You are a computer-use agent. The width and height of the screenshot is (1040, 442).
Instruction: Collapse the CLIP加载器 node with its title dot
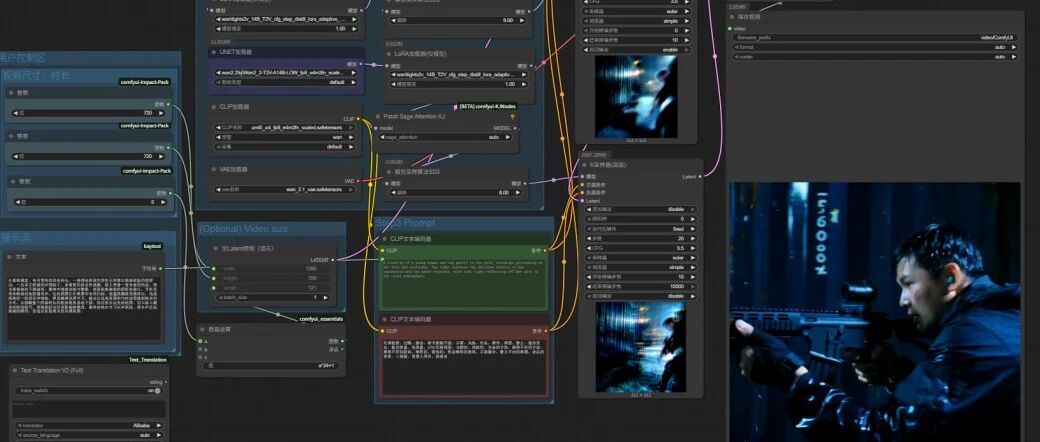pyautogui.click(x=214, y=107)
